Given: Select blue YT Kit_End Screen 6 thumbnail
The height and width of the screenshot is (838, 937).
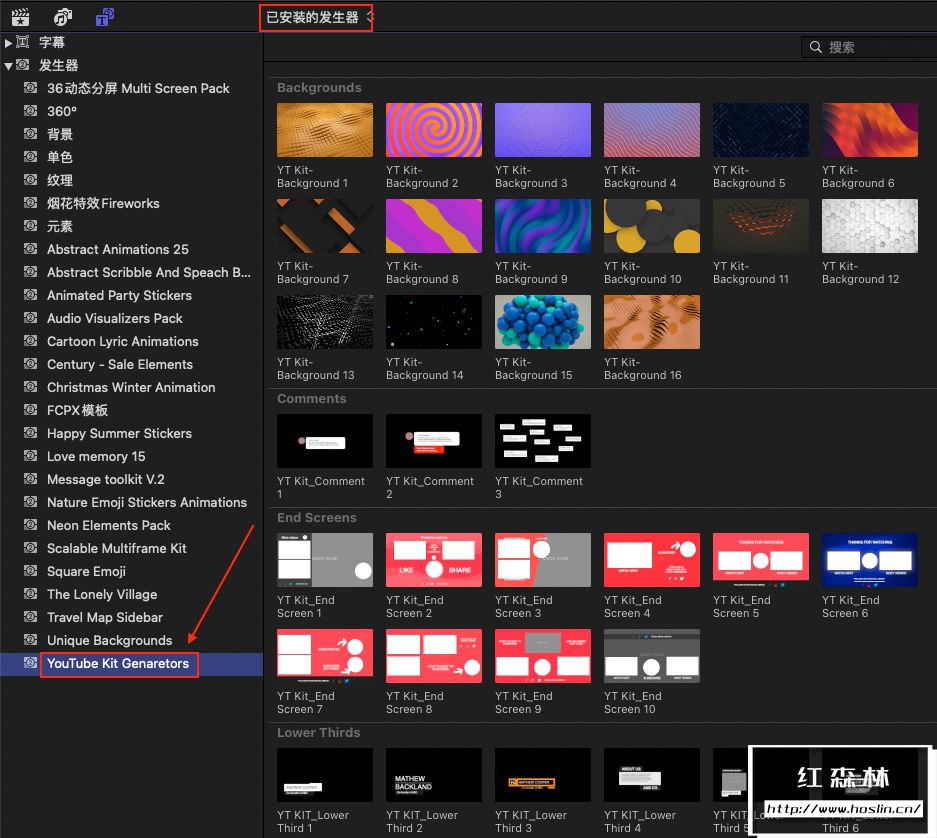Looking at the screenshot, I should (x=870, y=560).
